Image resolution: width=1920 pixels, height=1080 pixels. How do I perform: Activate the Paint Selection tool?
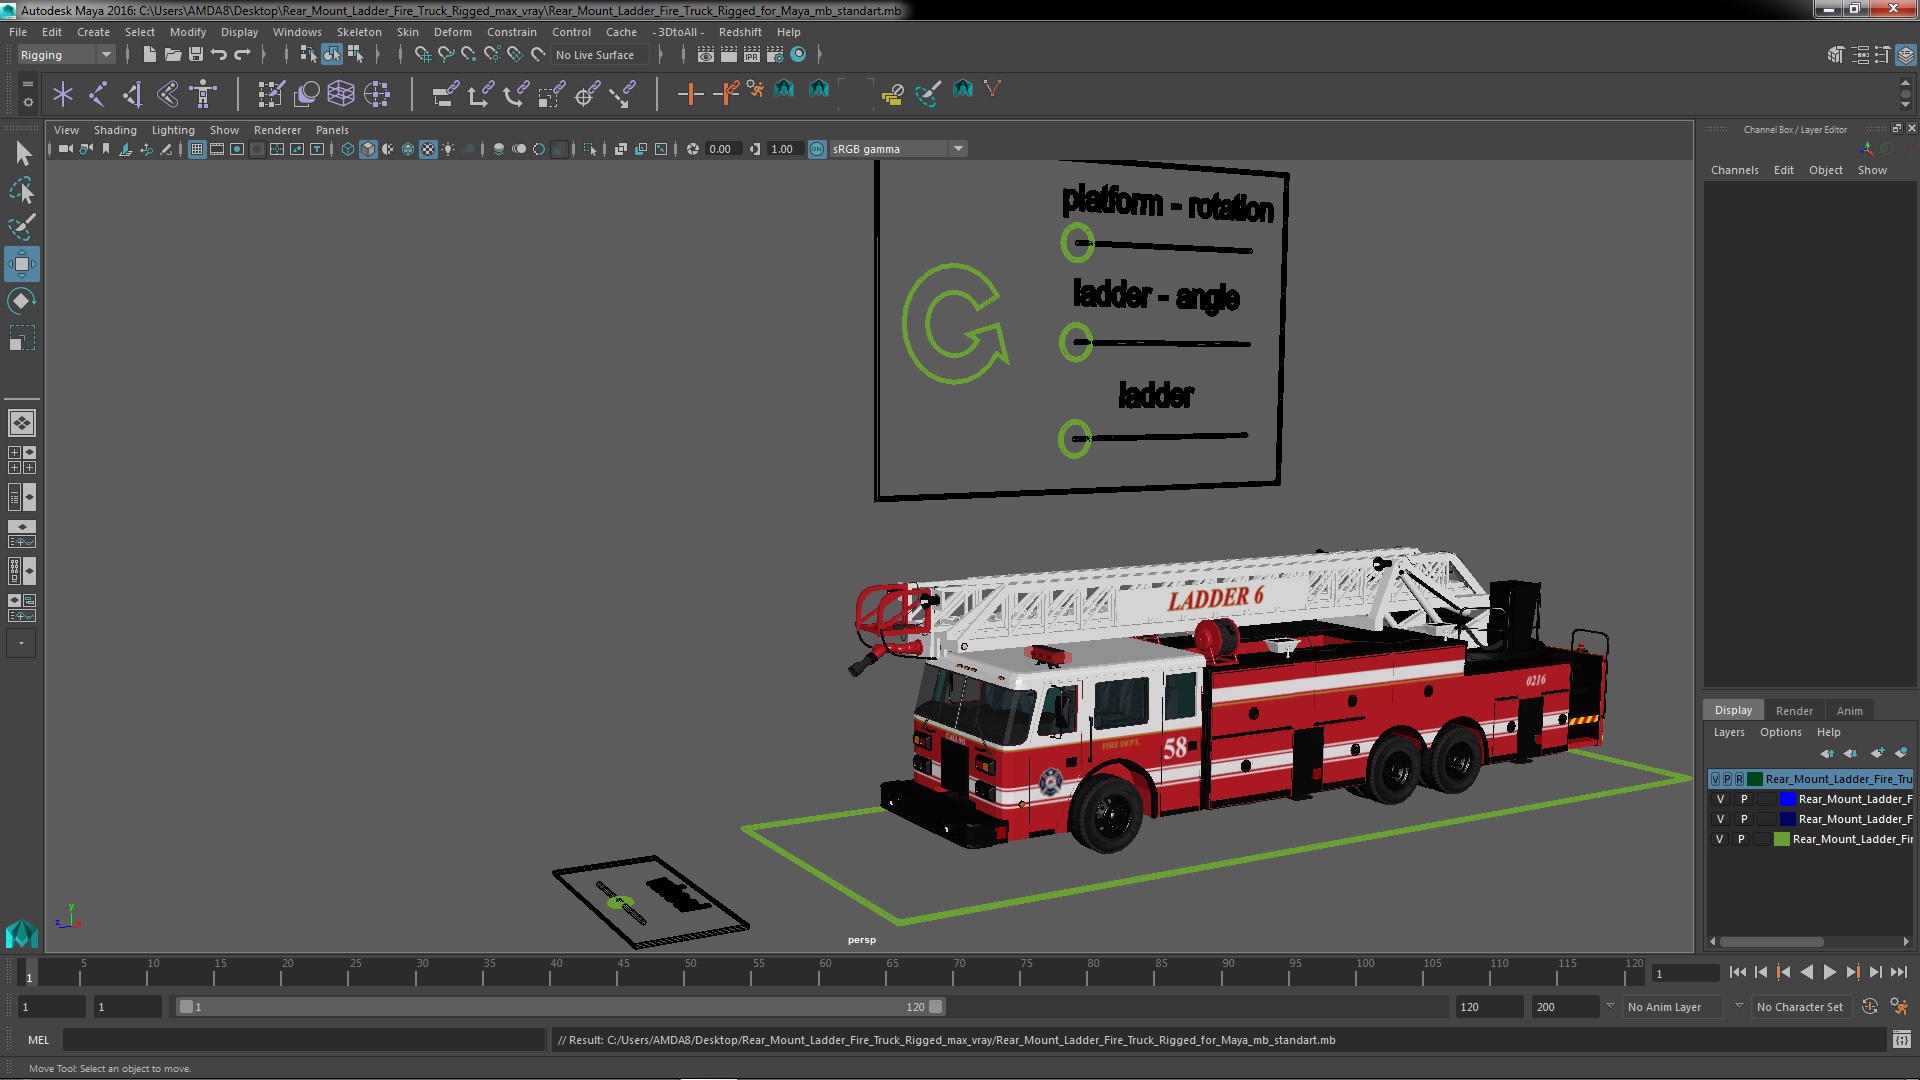coord(22,227)
